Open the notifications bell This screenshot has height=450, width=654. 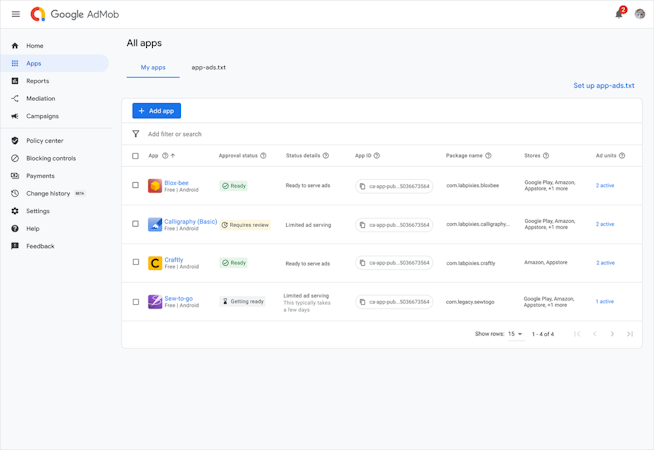click(x=619, y=14)
